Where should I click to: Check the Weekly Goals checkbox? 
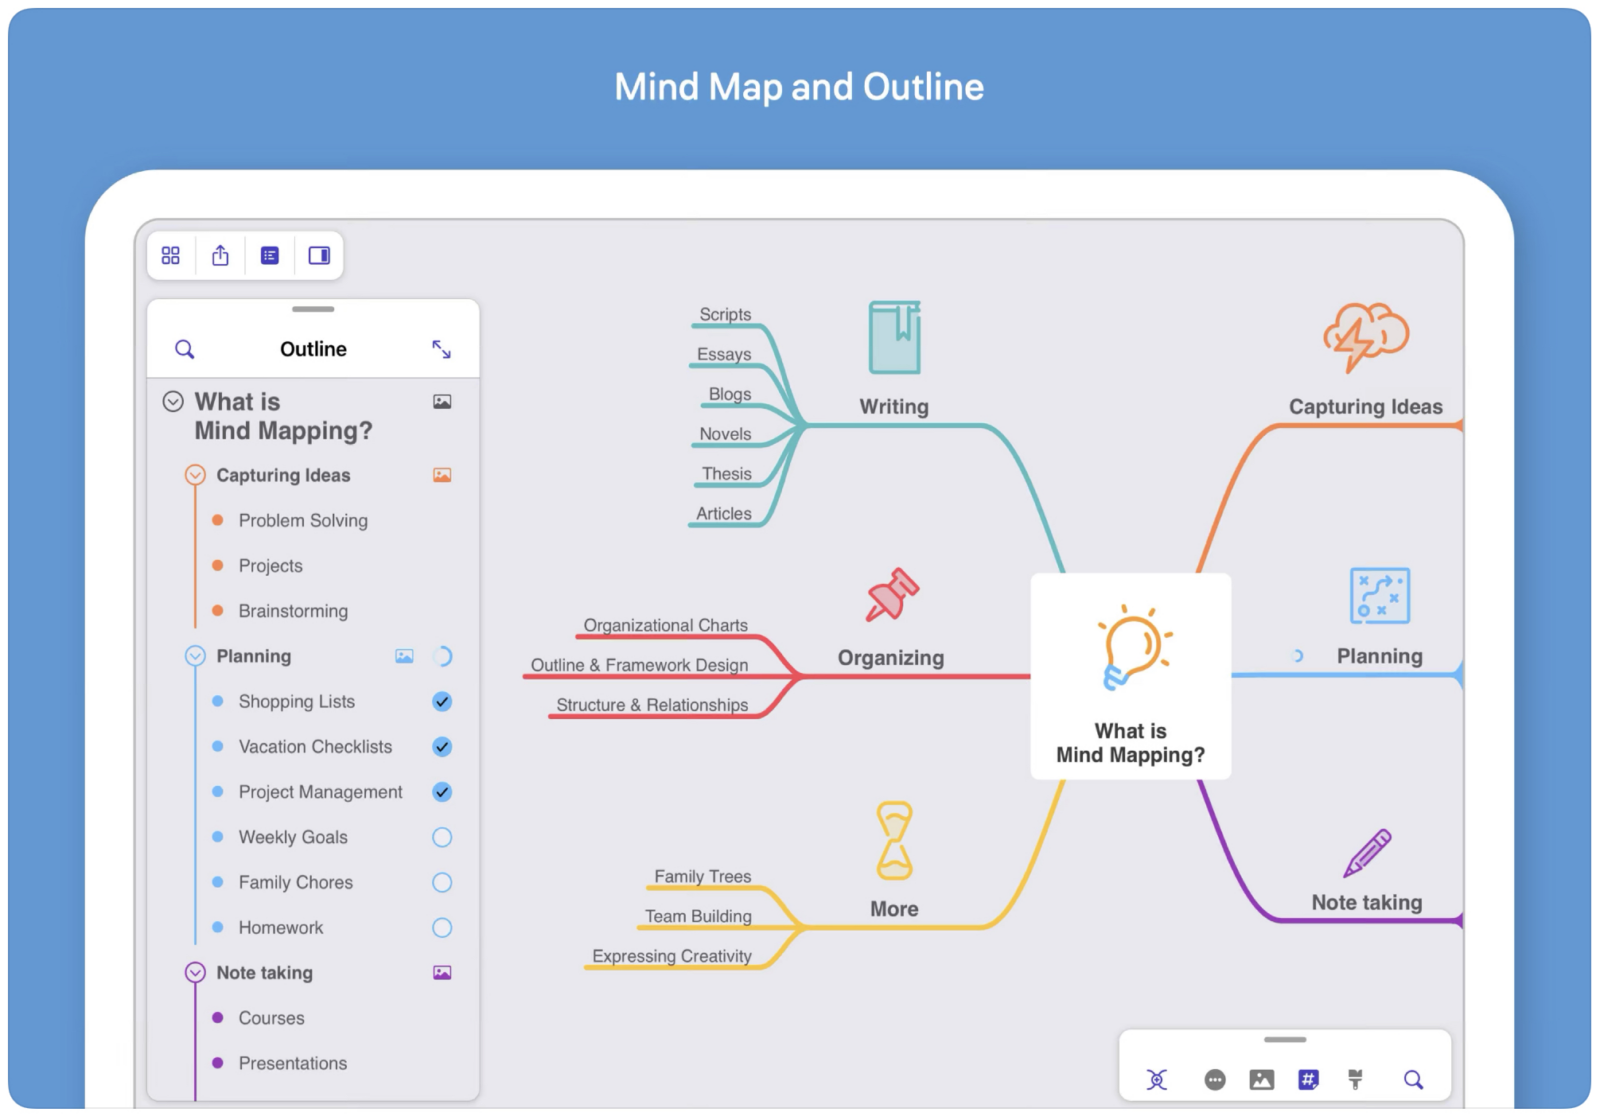442,838
